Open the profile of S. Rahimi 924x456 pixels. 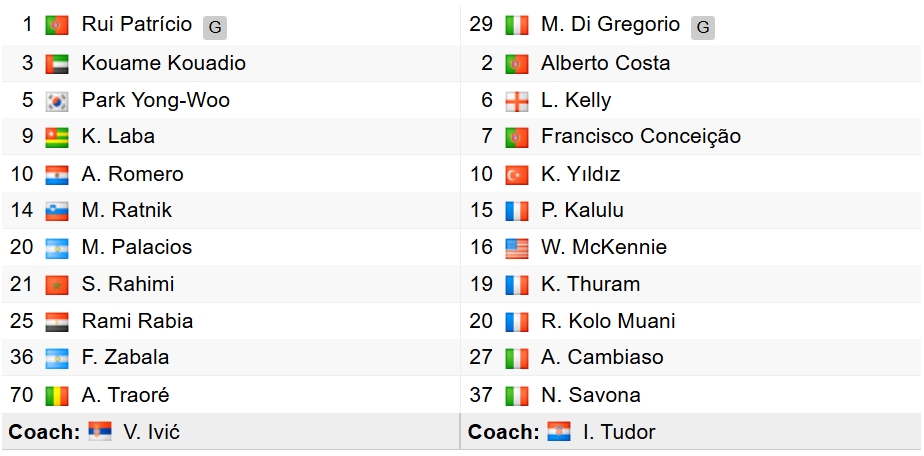pyautogui.click(x=128, y=284)
